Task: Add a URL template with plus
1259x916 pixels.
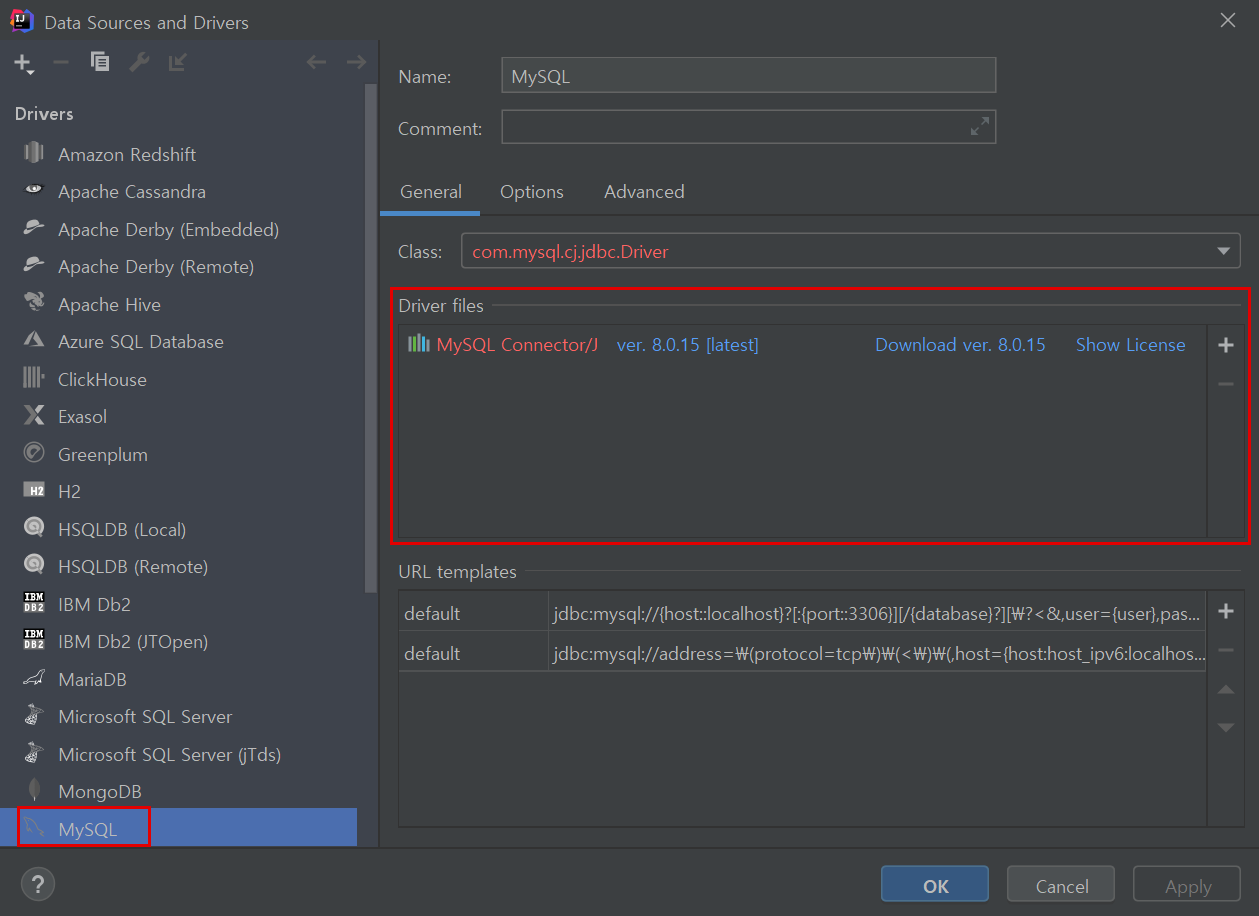Action: point(1226,611)
